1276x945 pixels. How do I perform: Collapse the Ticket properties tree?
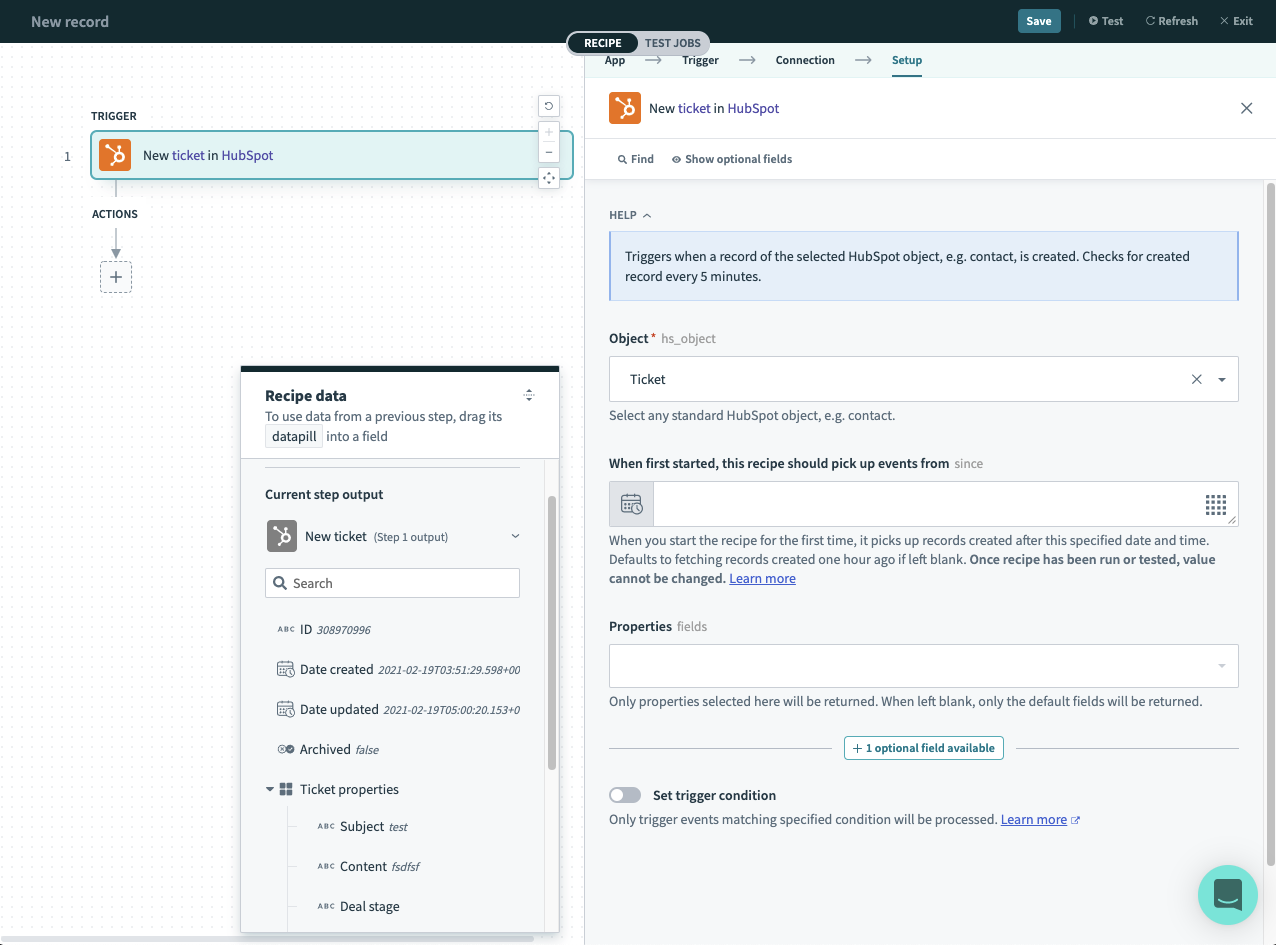coord(270,789)
